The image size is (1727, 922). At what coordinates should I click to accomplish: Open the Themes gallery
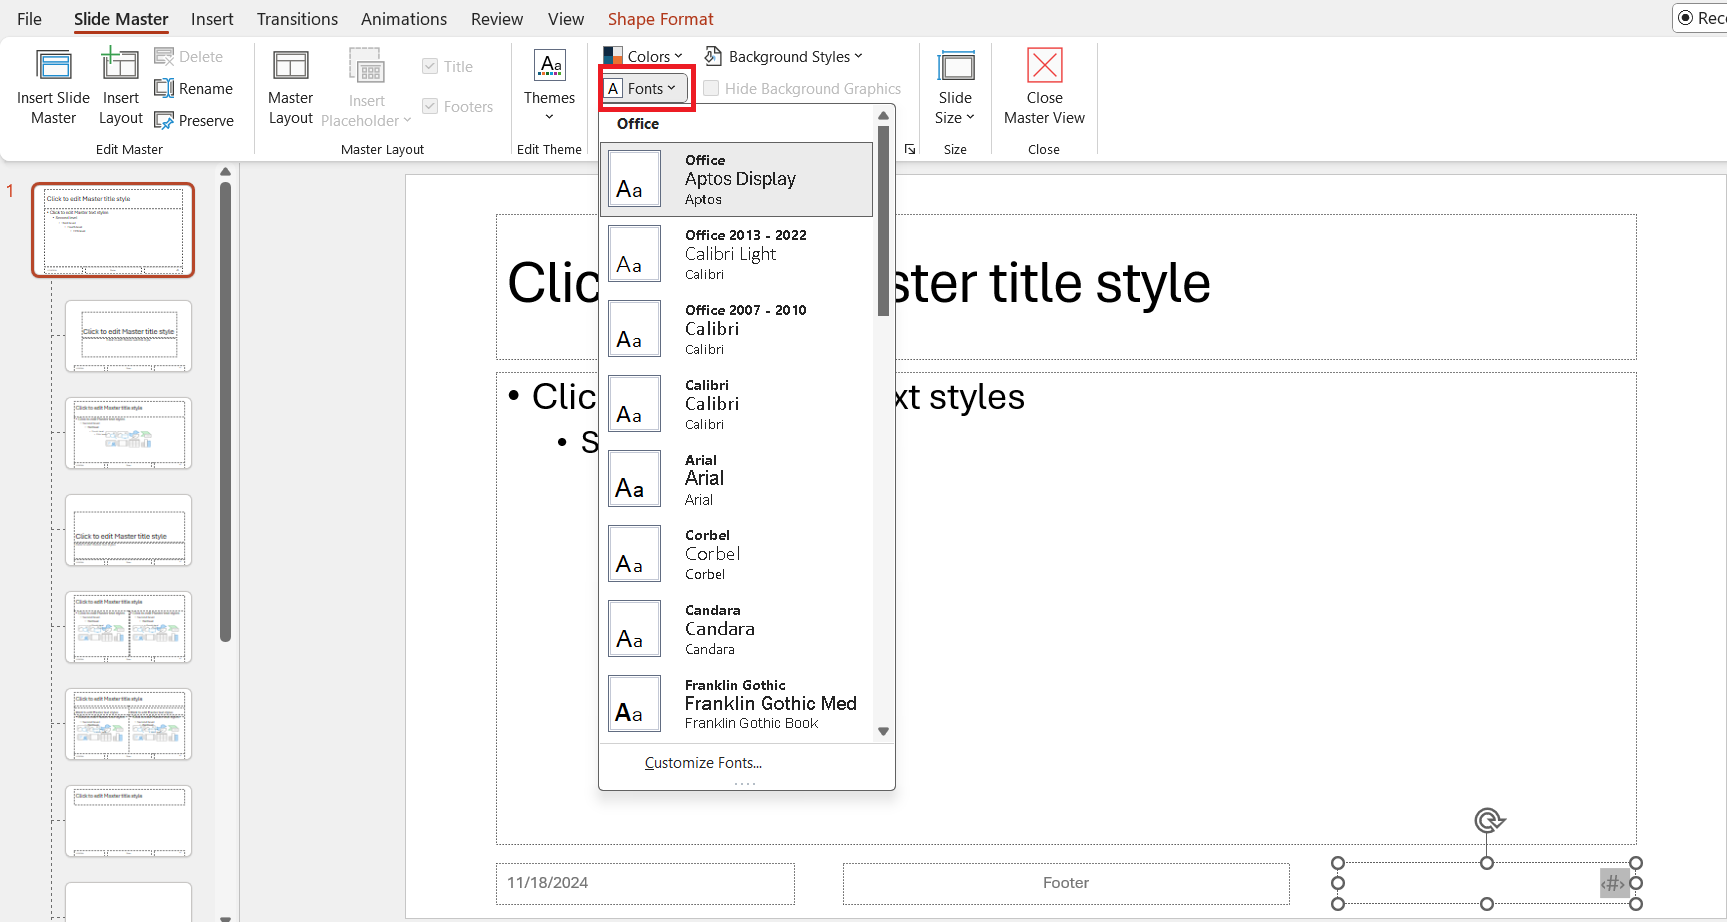pyautogui.click(x=550, y=87)
